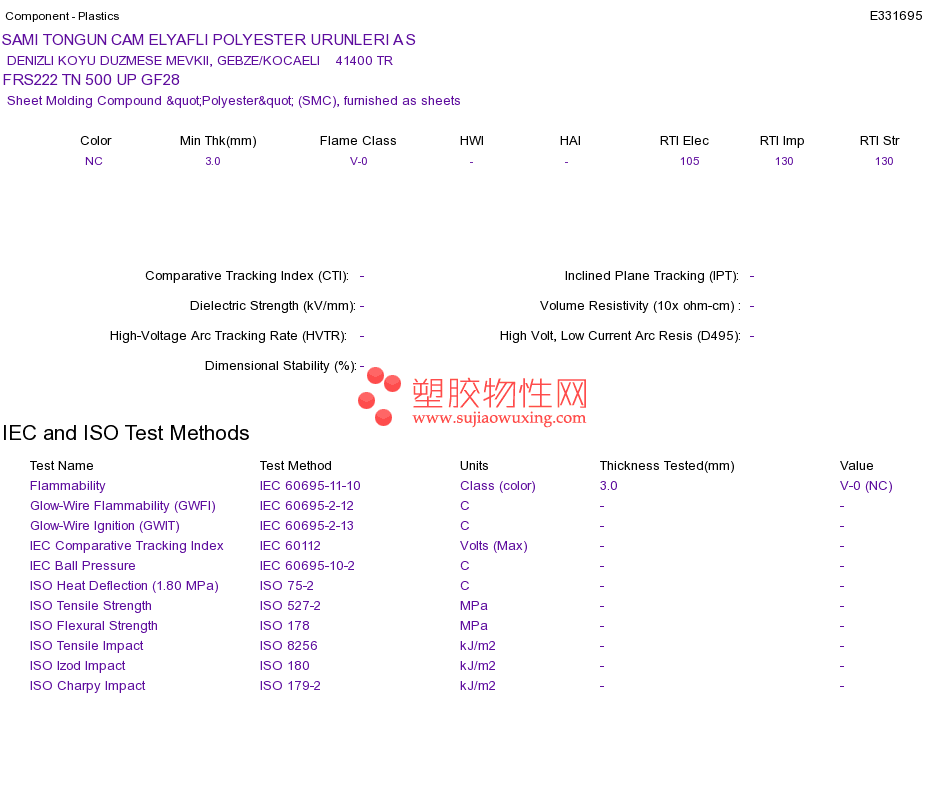The image size is (950, 800).
Task: Select file number E331695
Action: pyautogui.click(x=895, y=16)
